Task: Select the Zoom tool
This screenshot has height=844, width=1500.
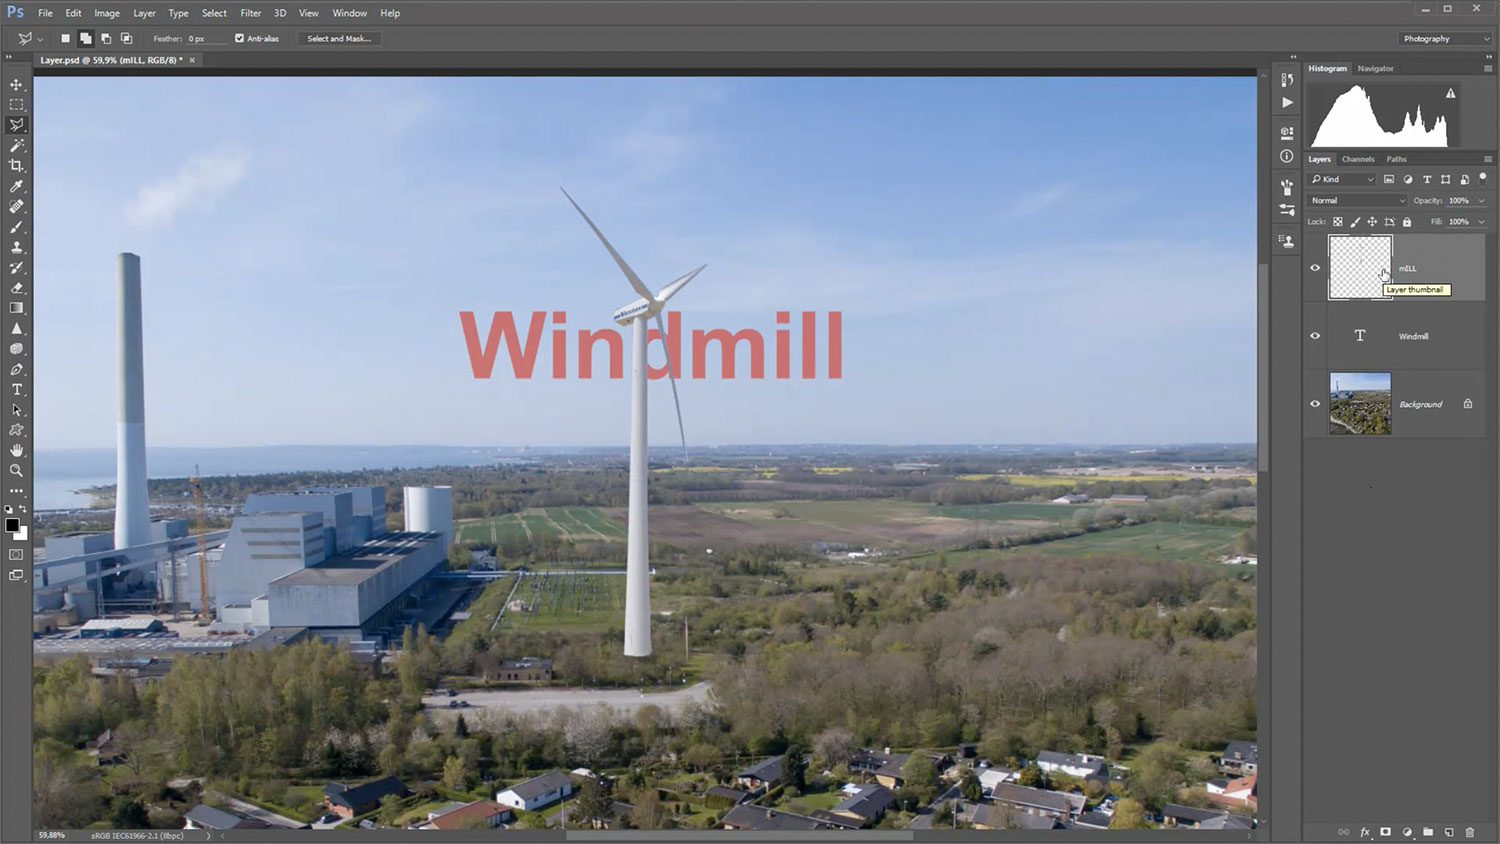Action: [16, 471]
